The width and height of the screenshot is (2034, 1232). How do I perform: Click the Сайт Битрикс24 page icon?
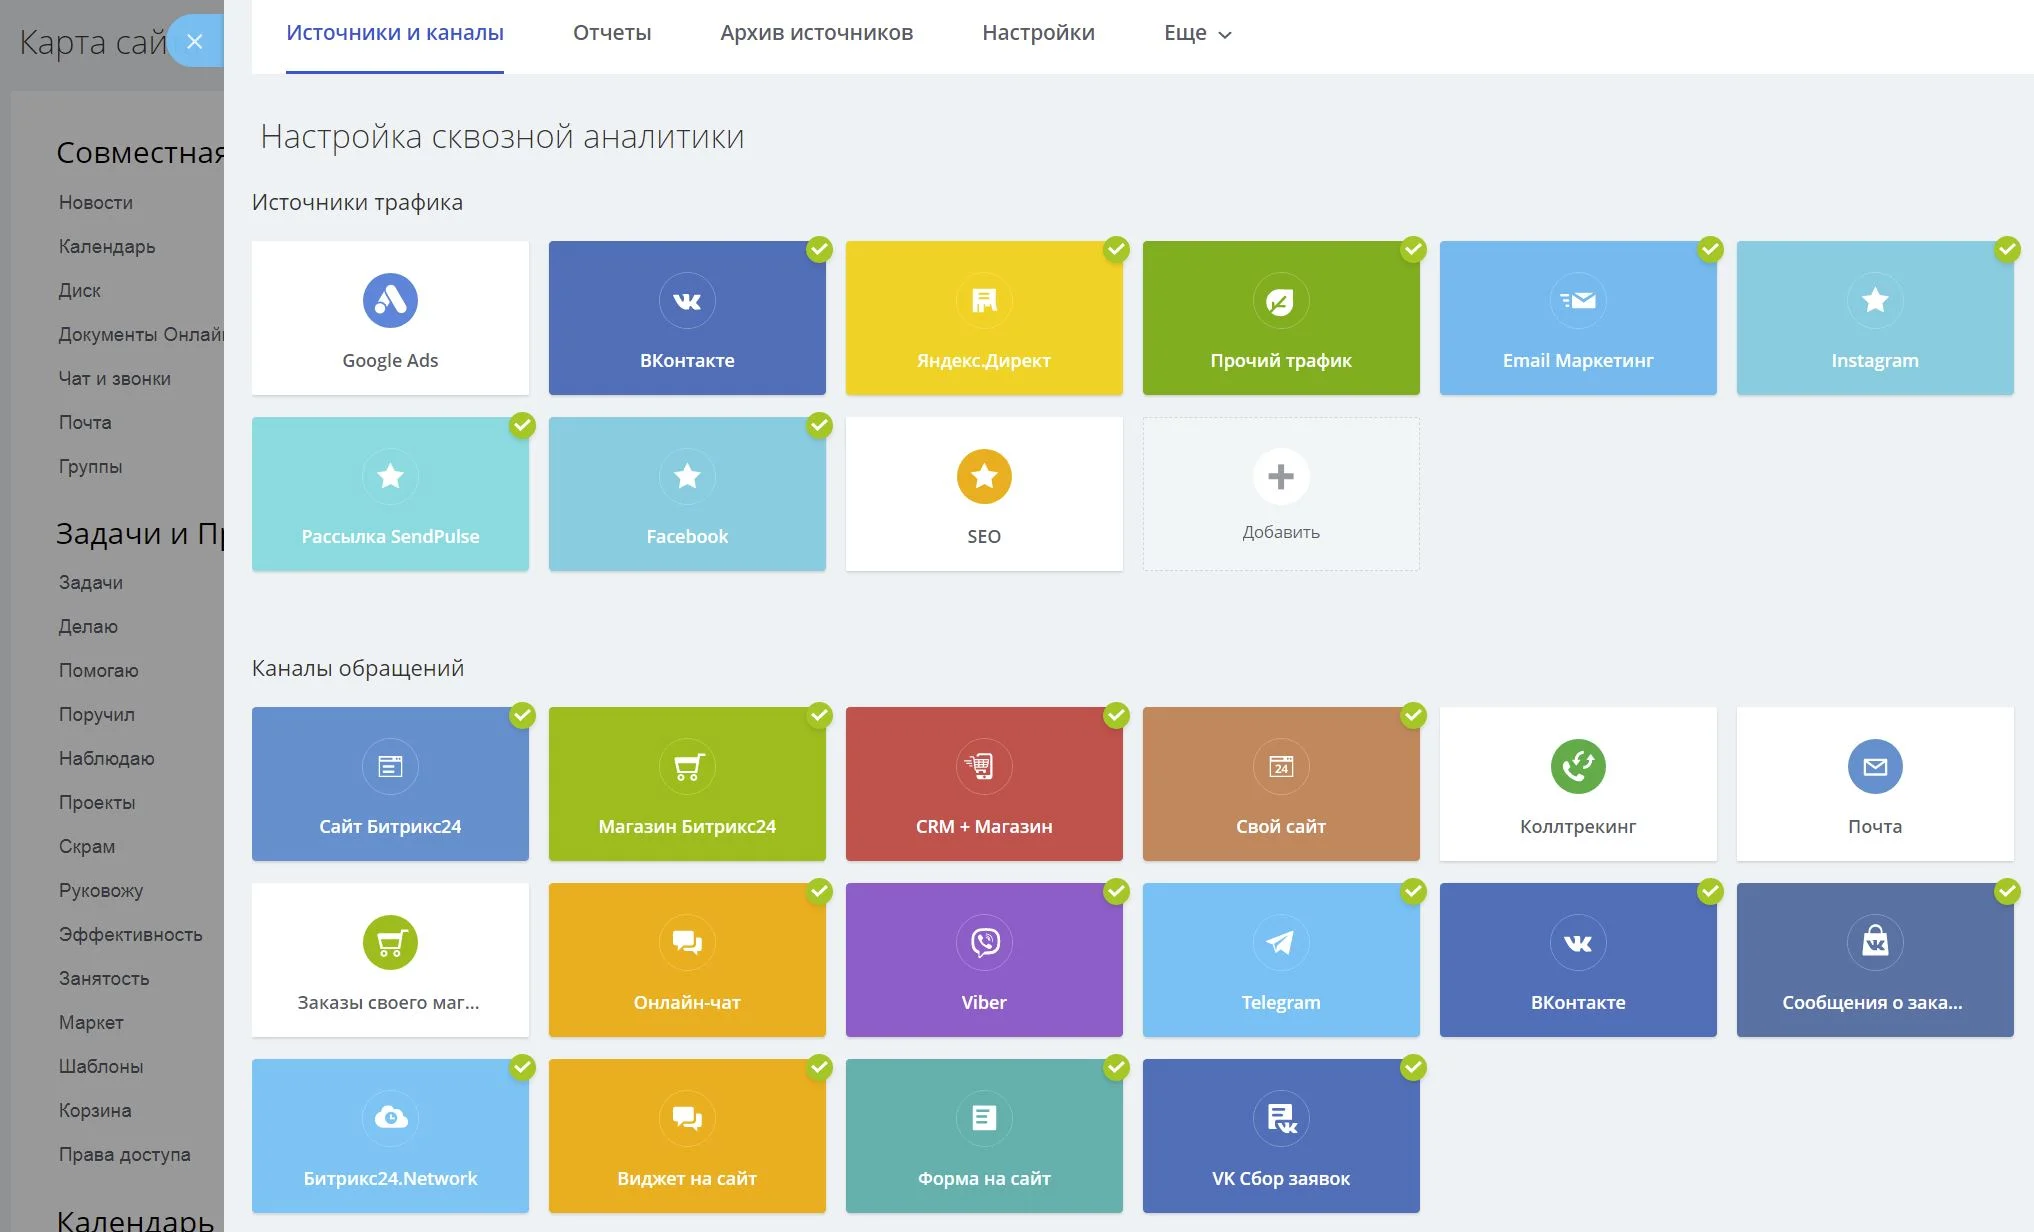390,766
